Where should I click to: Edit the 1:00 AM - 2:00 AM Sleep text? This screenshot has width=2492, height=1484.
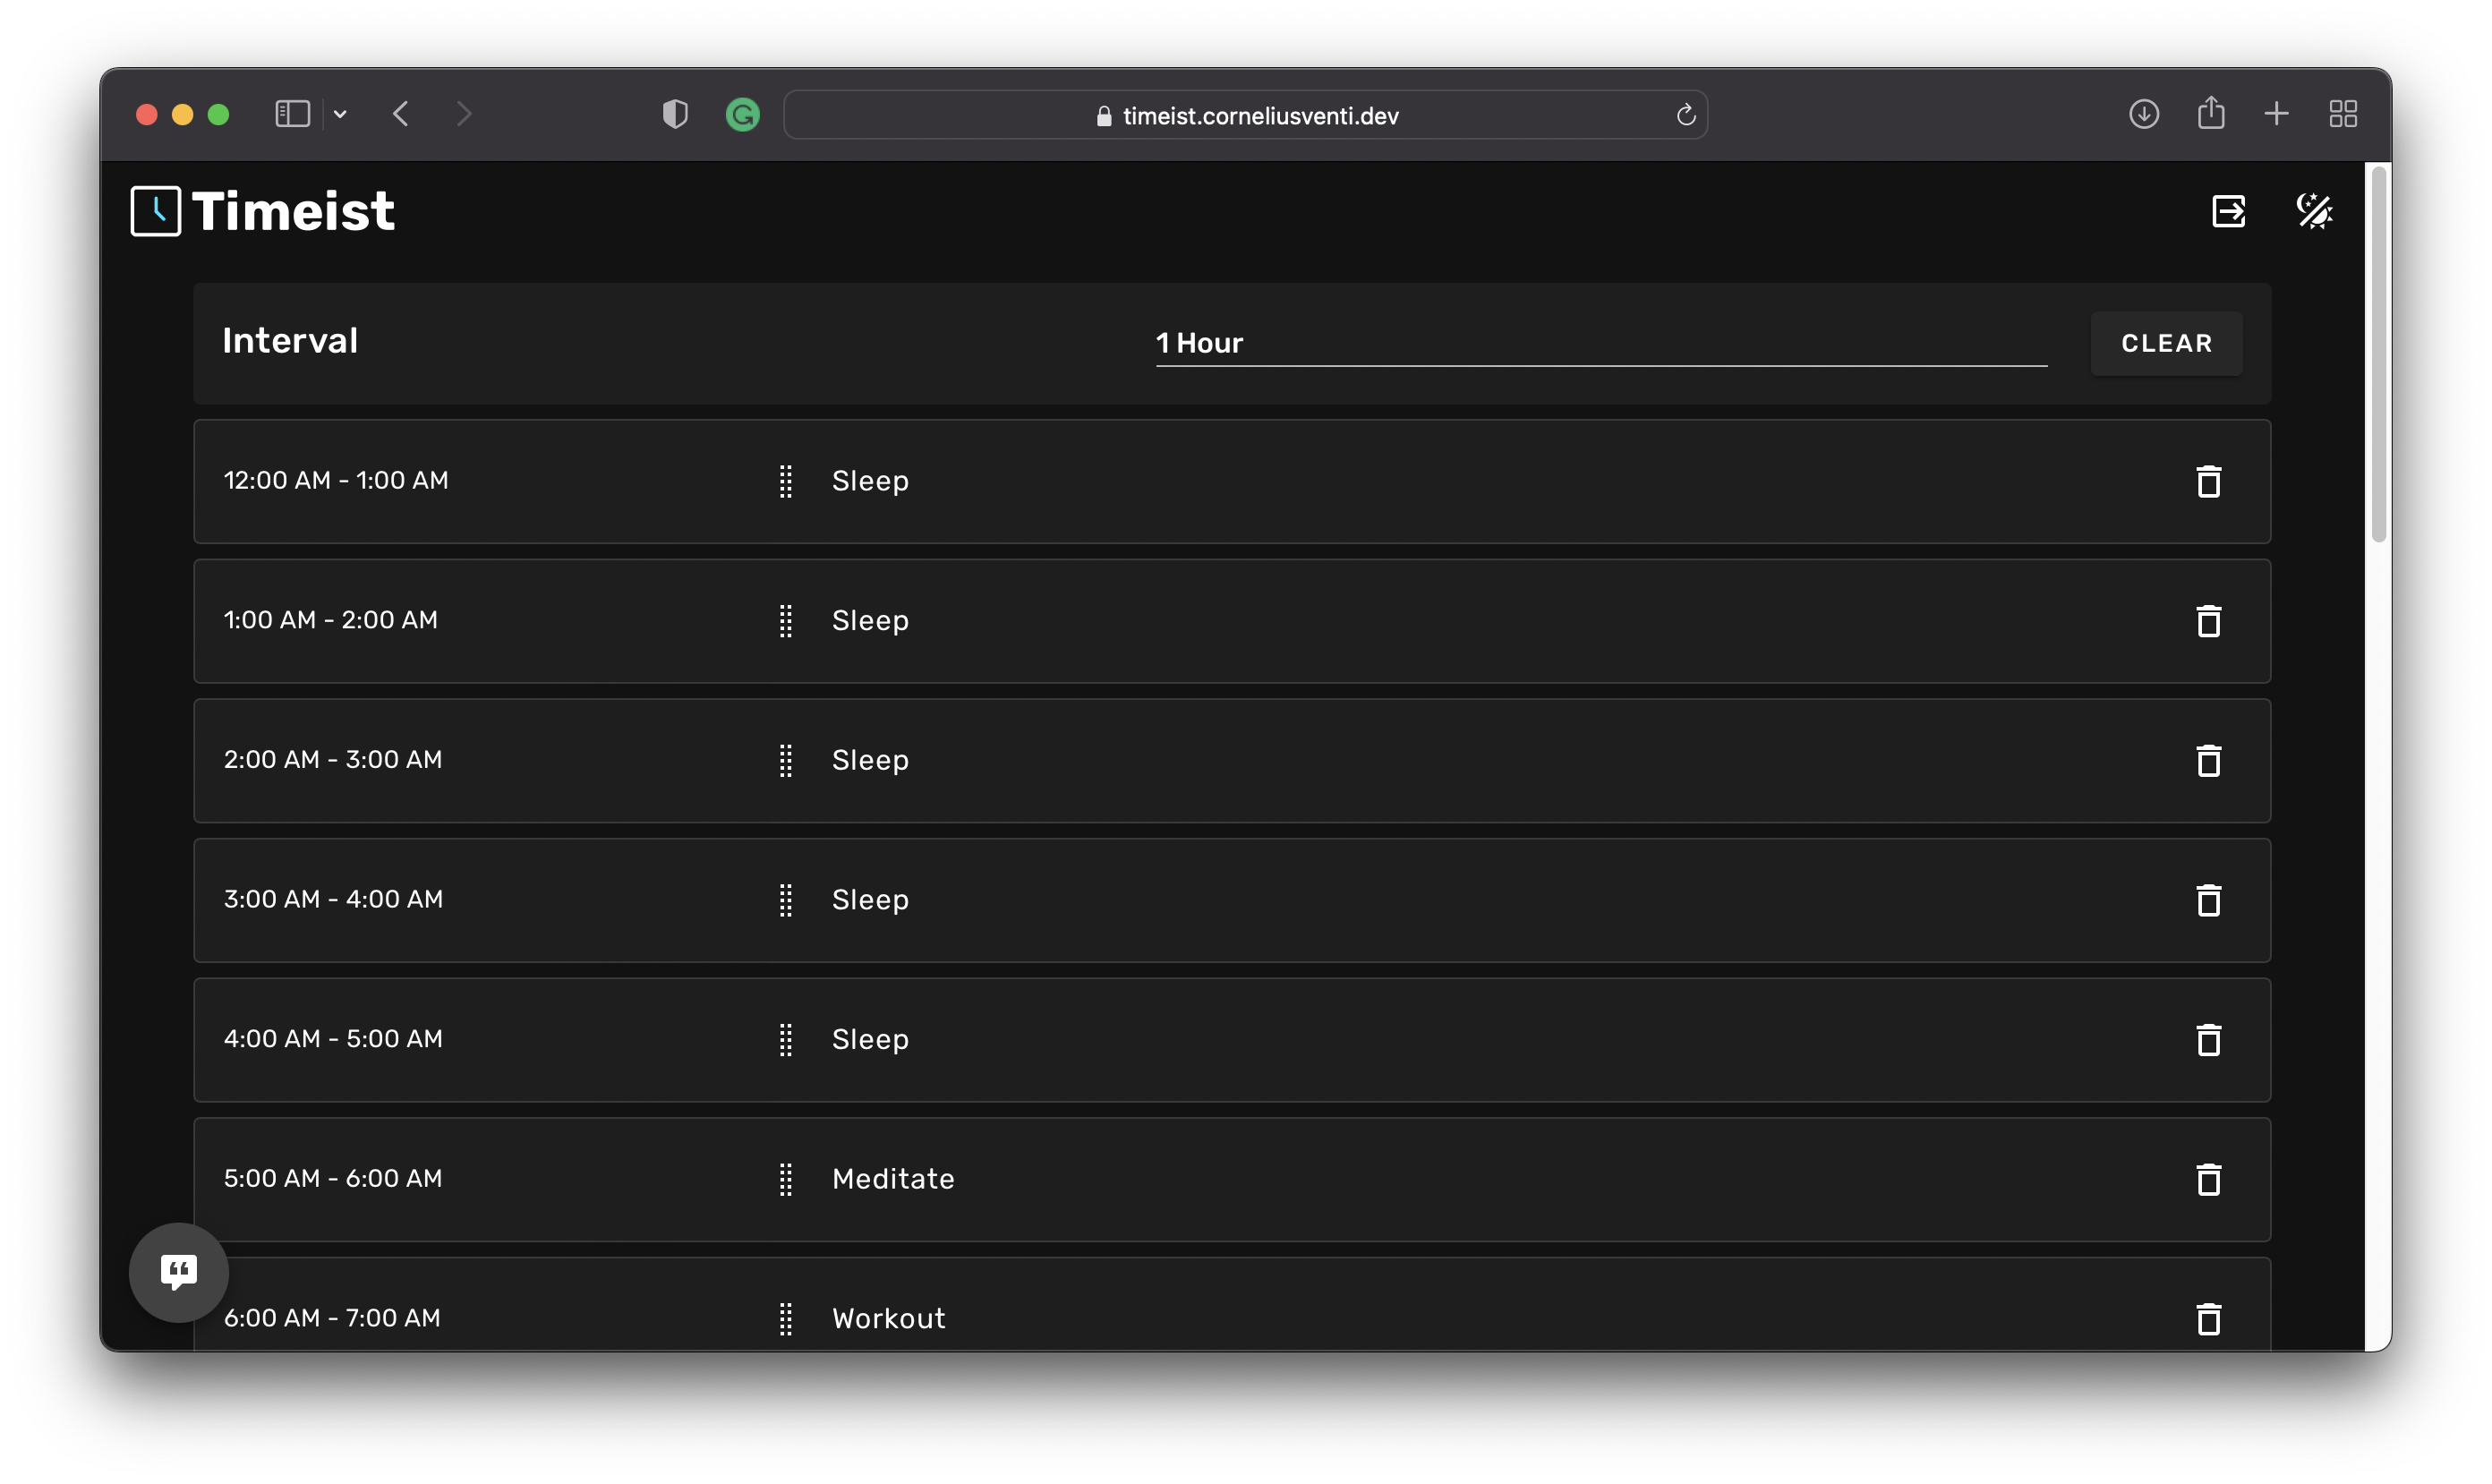pyautogui.click(x=870, y=621)
